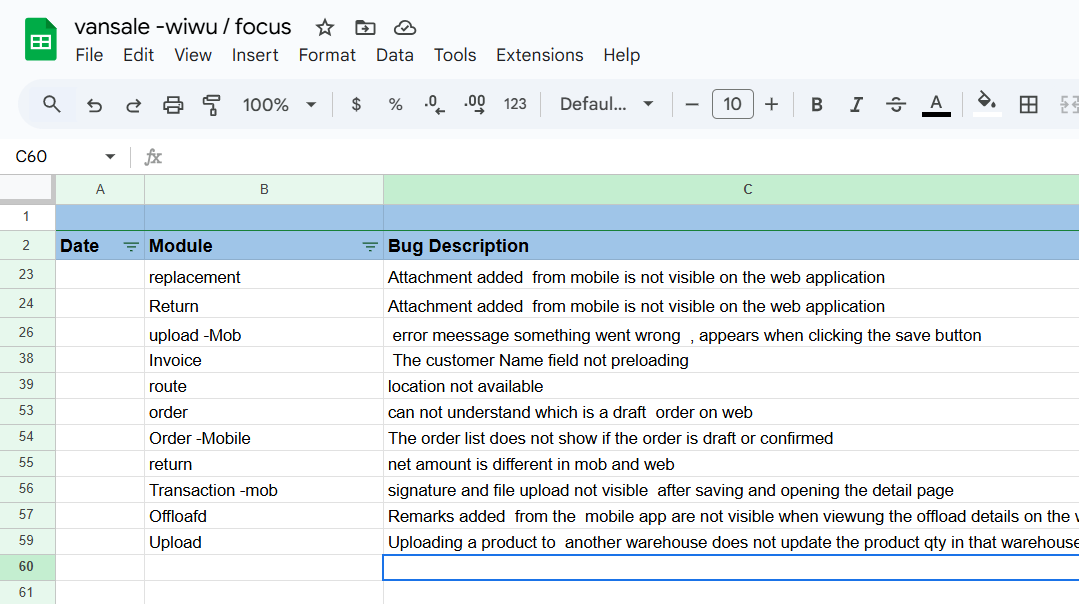This screenshot has height=604, width=1079.
Task: Print the spreadsheet with printer icon
Action: [173, 105]
